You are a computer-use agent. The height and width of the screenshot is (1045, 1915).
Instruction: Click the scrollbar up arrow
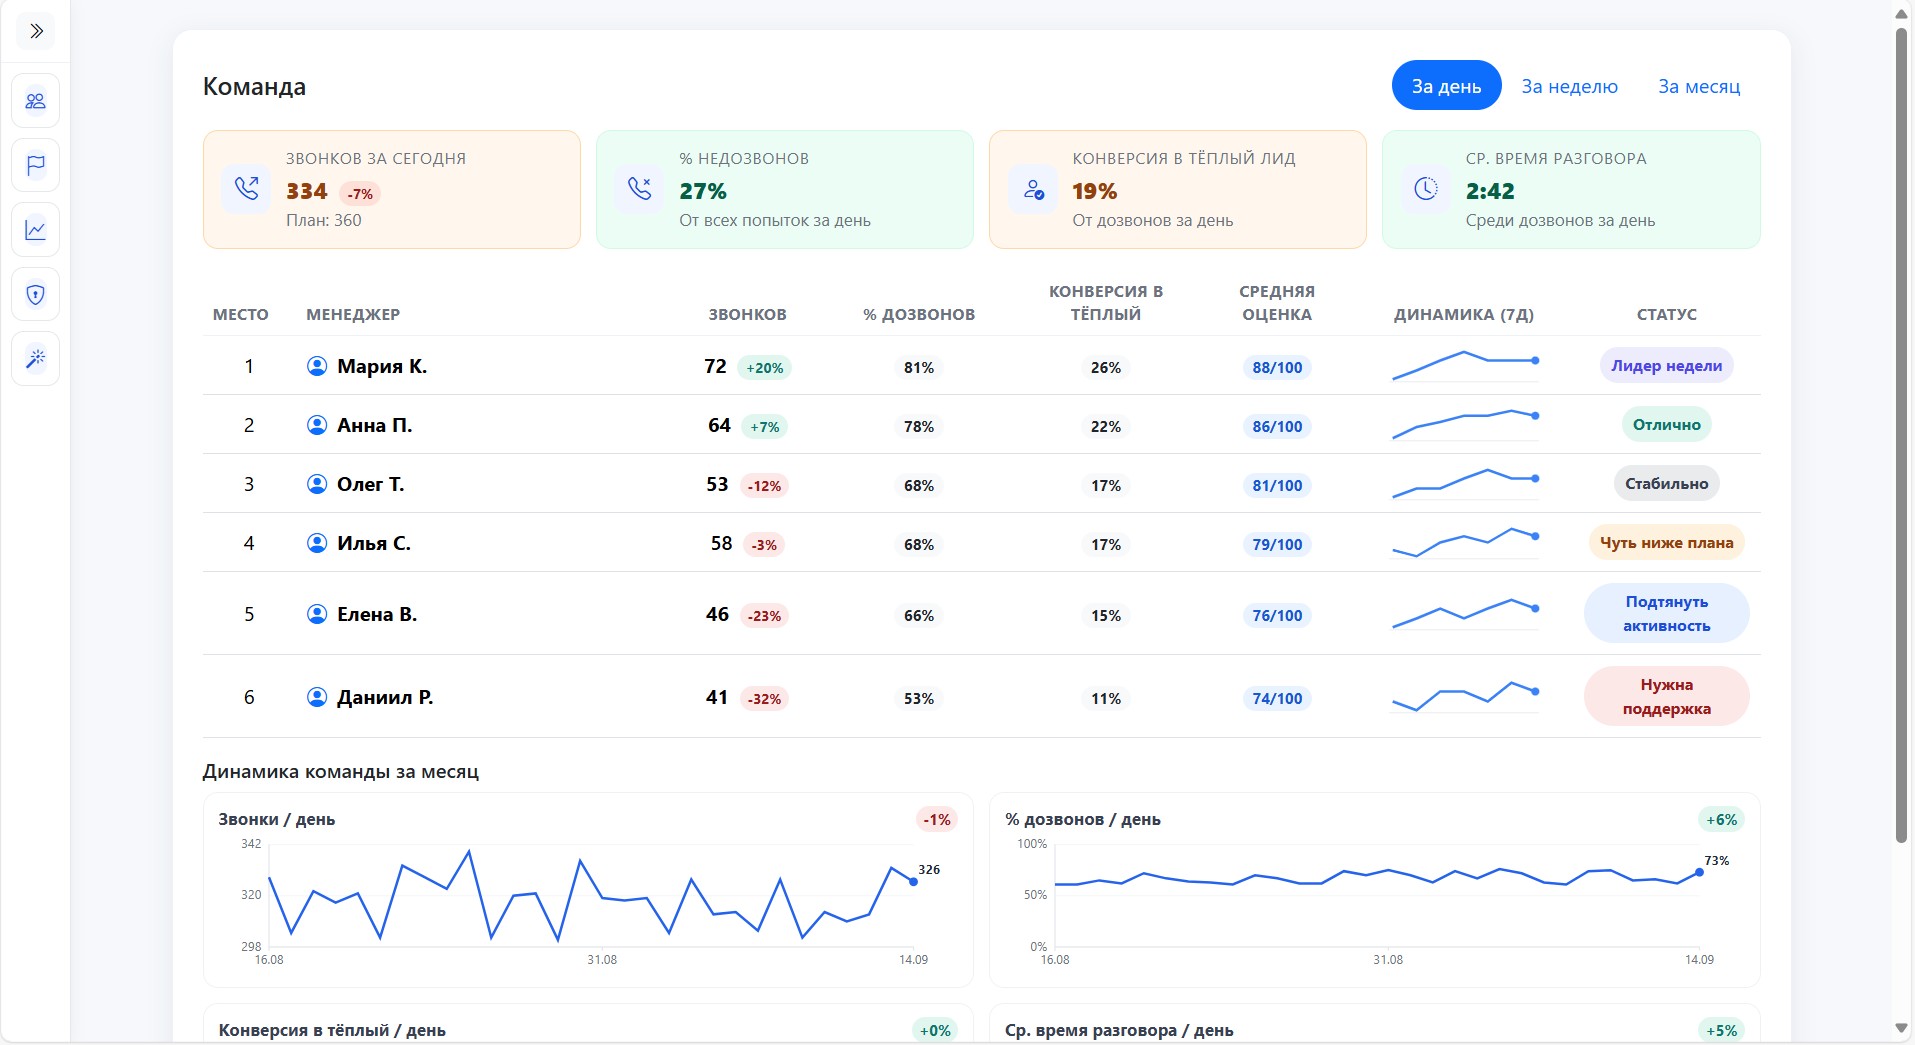pos(1901,14)
